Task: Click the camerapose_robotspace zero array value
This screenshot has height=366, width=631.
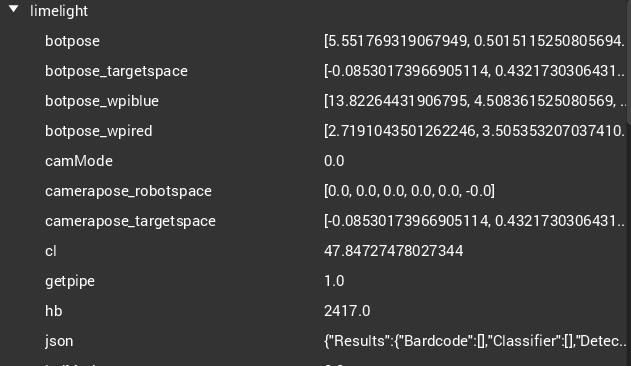Action: 409,191
